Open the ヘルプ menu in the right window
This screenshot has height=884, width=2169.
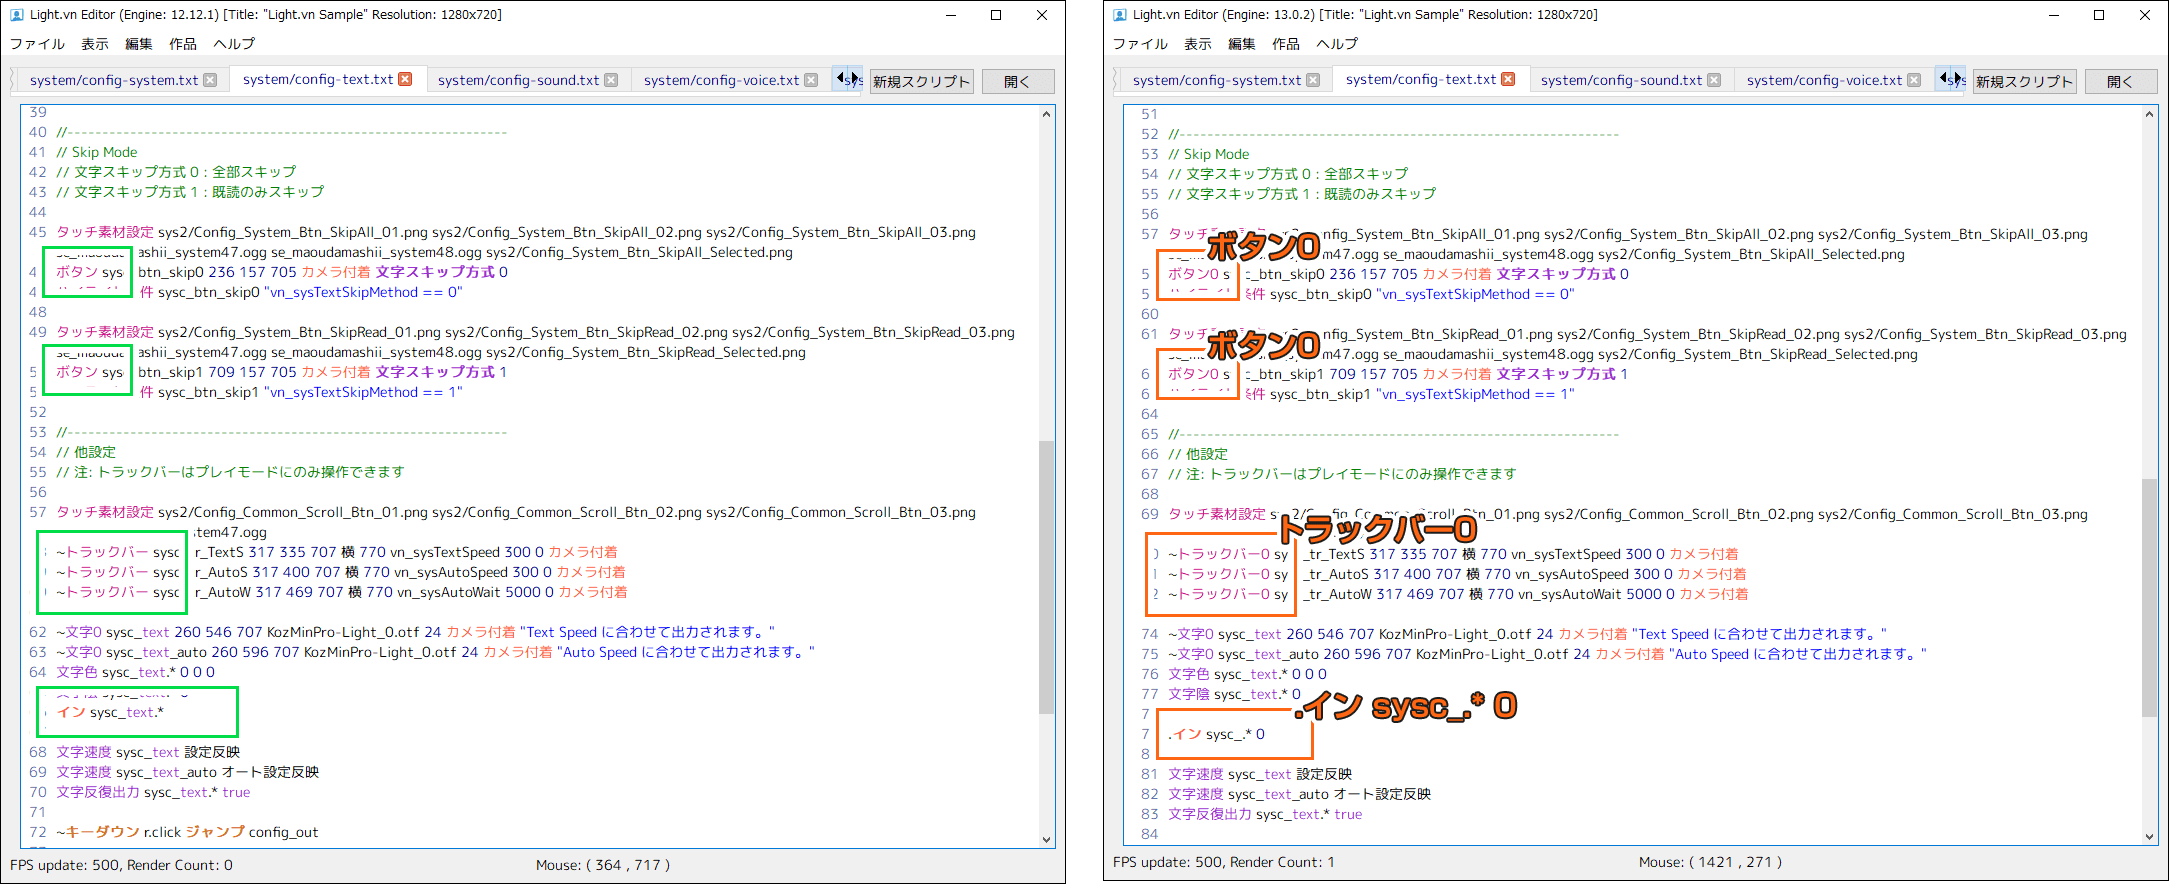[1337, 44]
